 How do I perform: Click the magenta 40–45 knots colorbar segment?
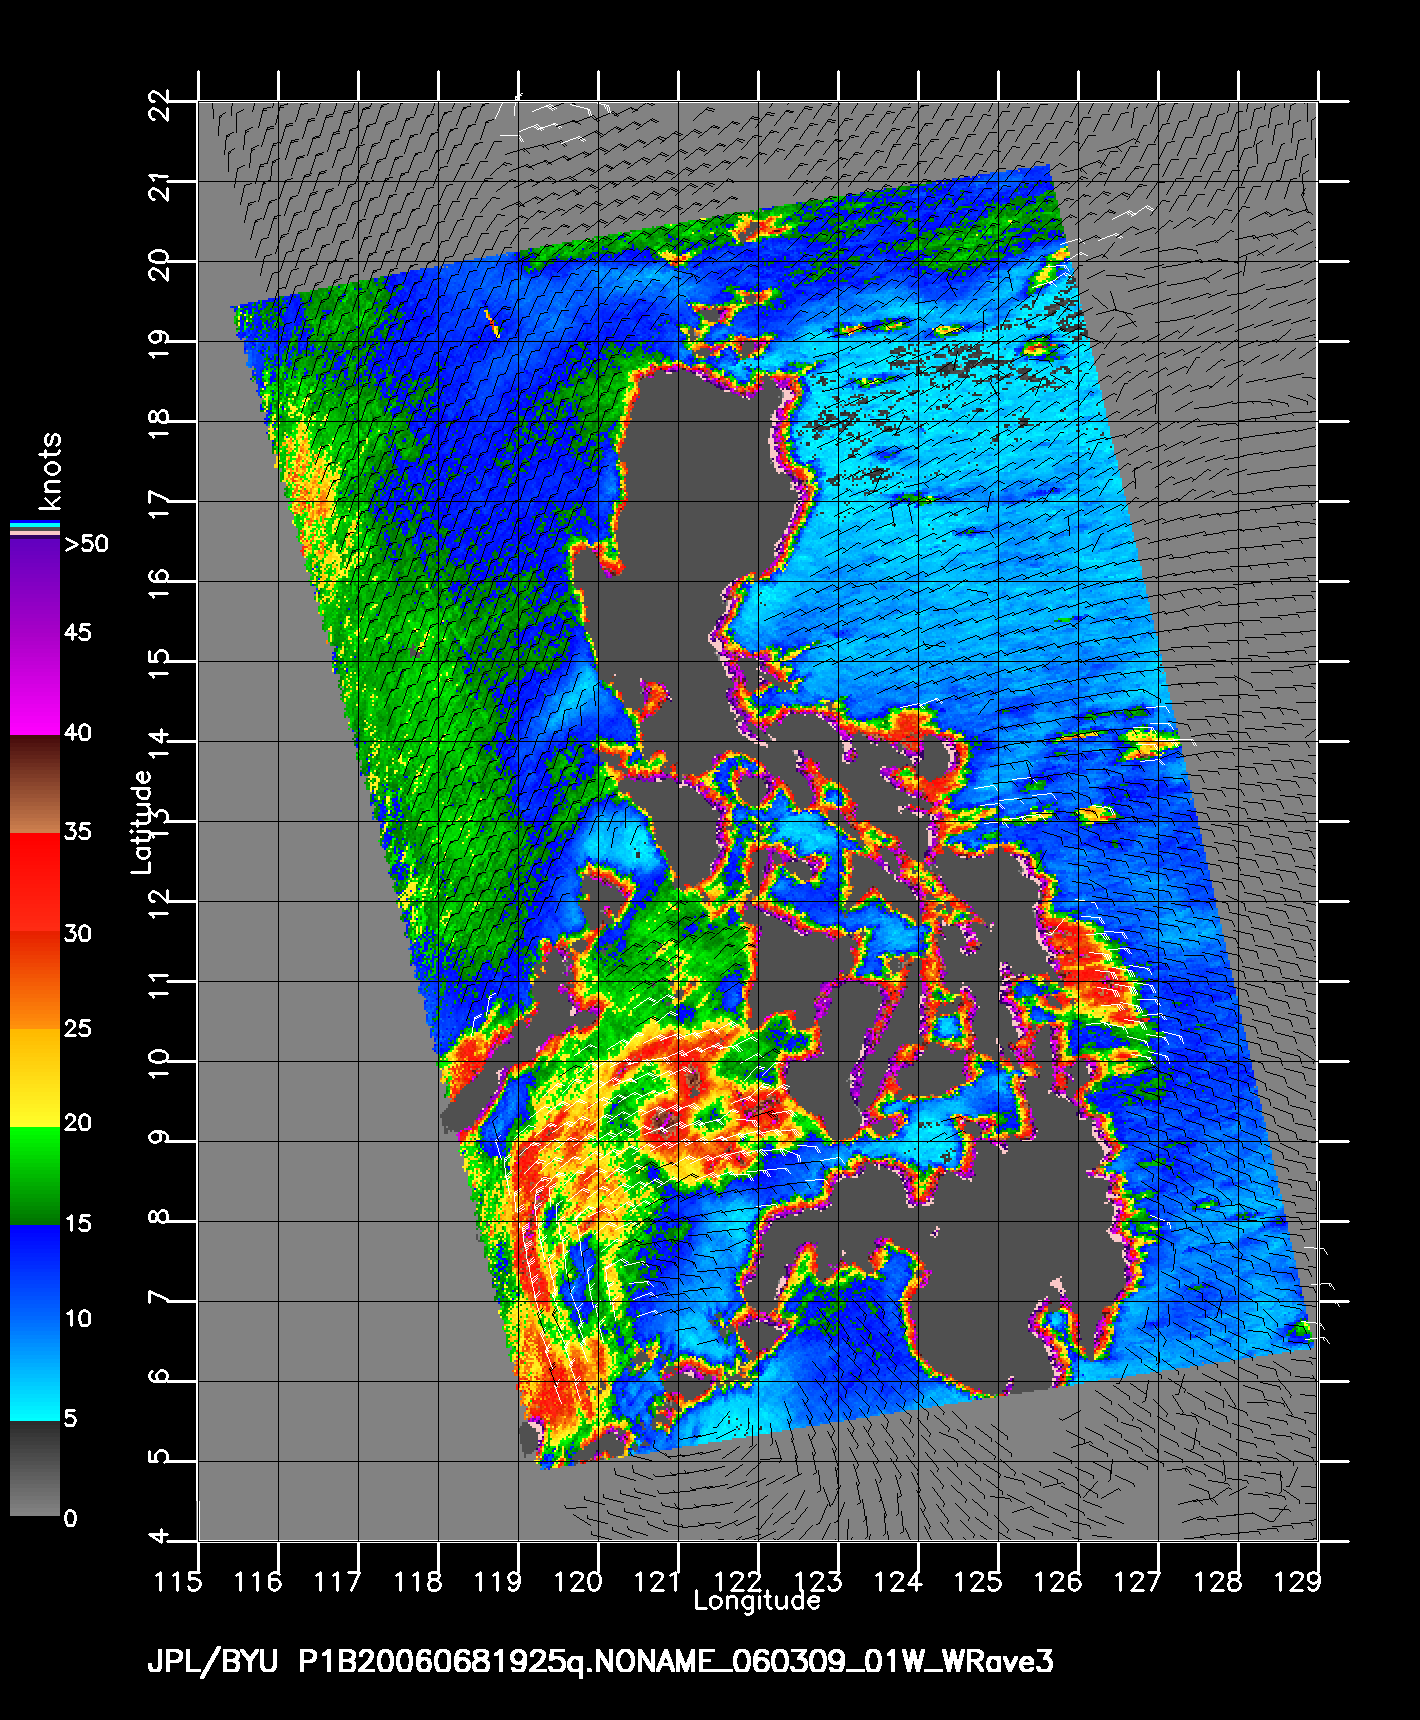tap(34, 687)
